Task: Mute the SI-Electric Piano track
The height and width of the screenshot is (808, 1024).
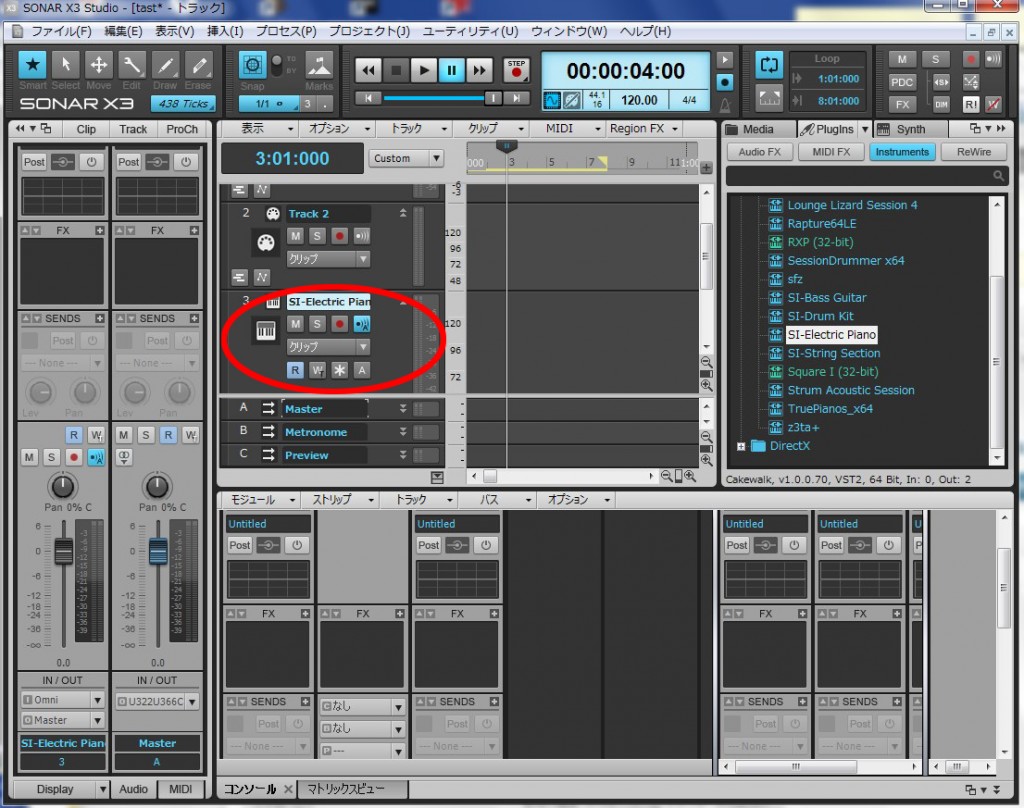Action: 295,324
